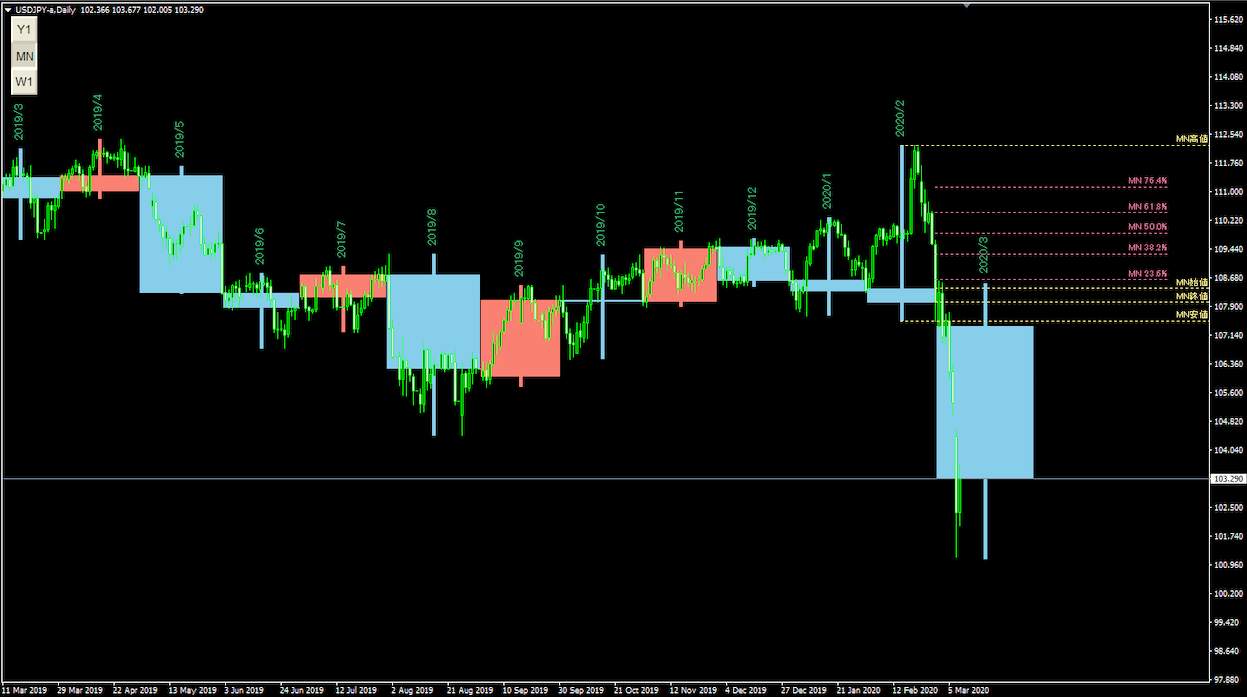The width and height of the screenshot is (1247, 697).
Task: Click the MN安値 low line label
Action: [x=1191, y=315]
